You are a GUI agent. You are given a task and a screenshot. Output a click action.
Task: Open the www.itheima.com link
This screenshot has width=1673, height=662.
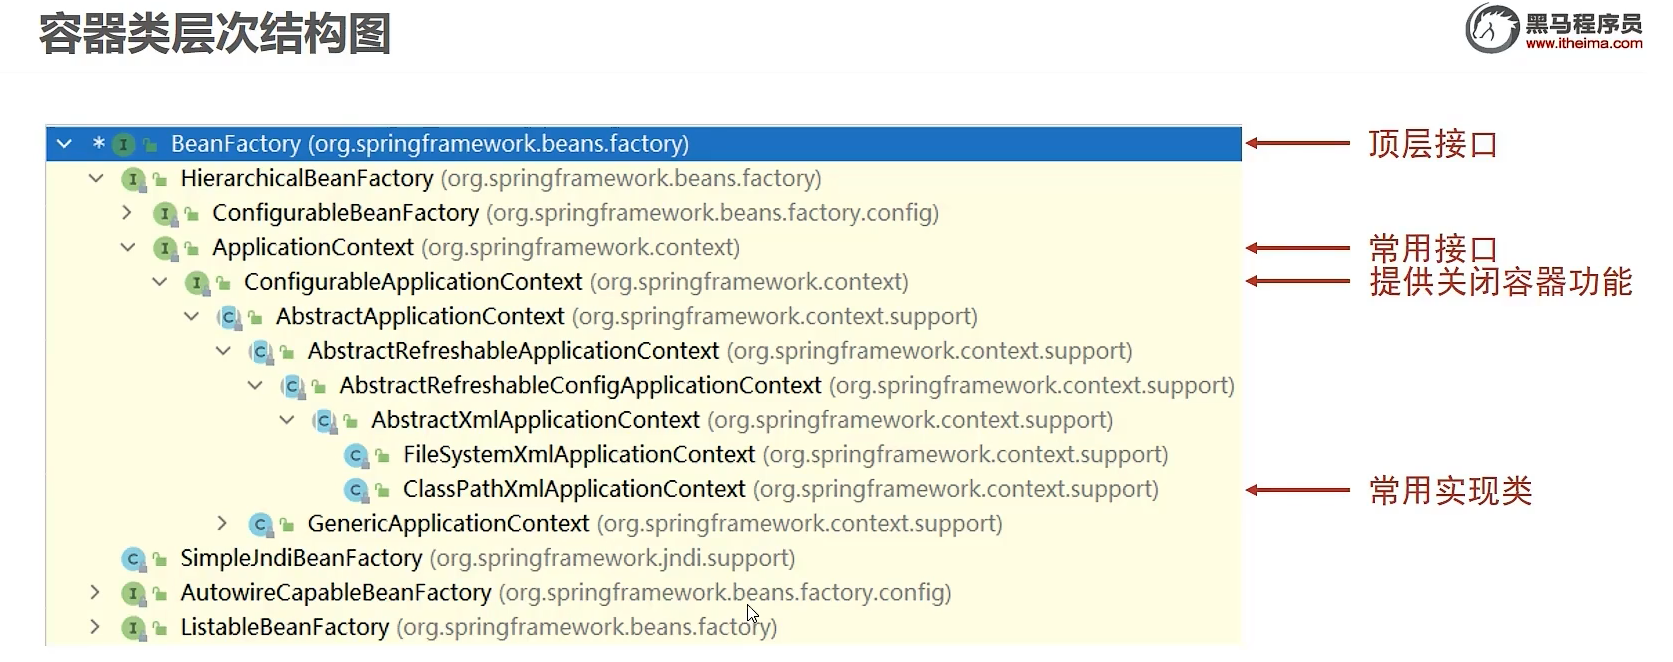[1583, 43]
